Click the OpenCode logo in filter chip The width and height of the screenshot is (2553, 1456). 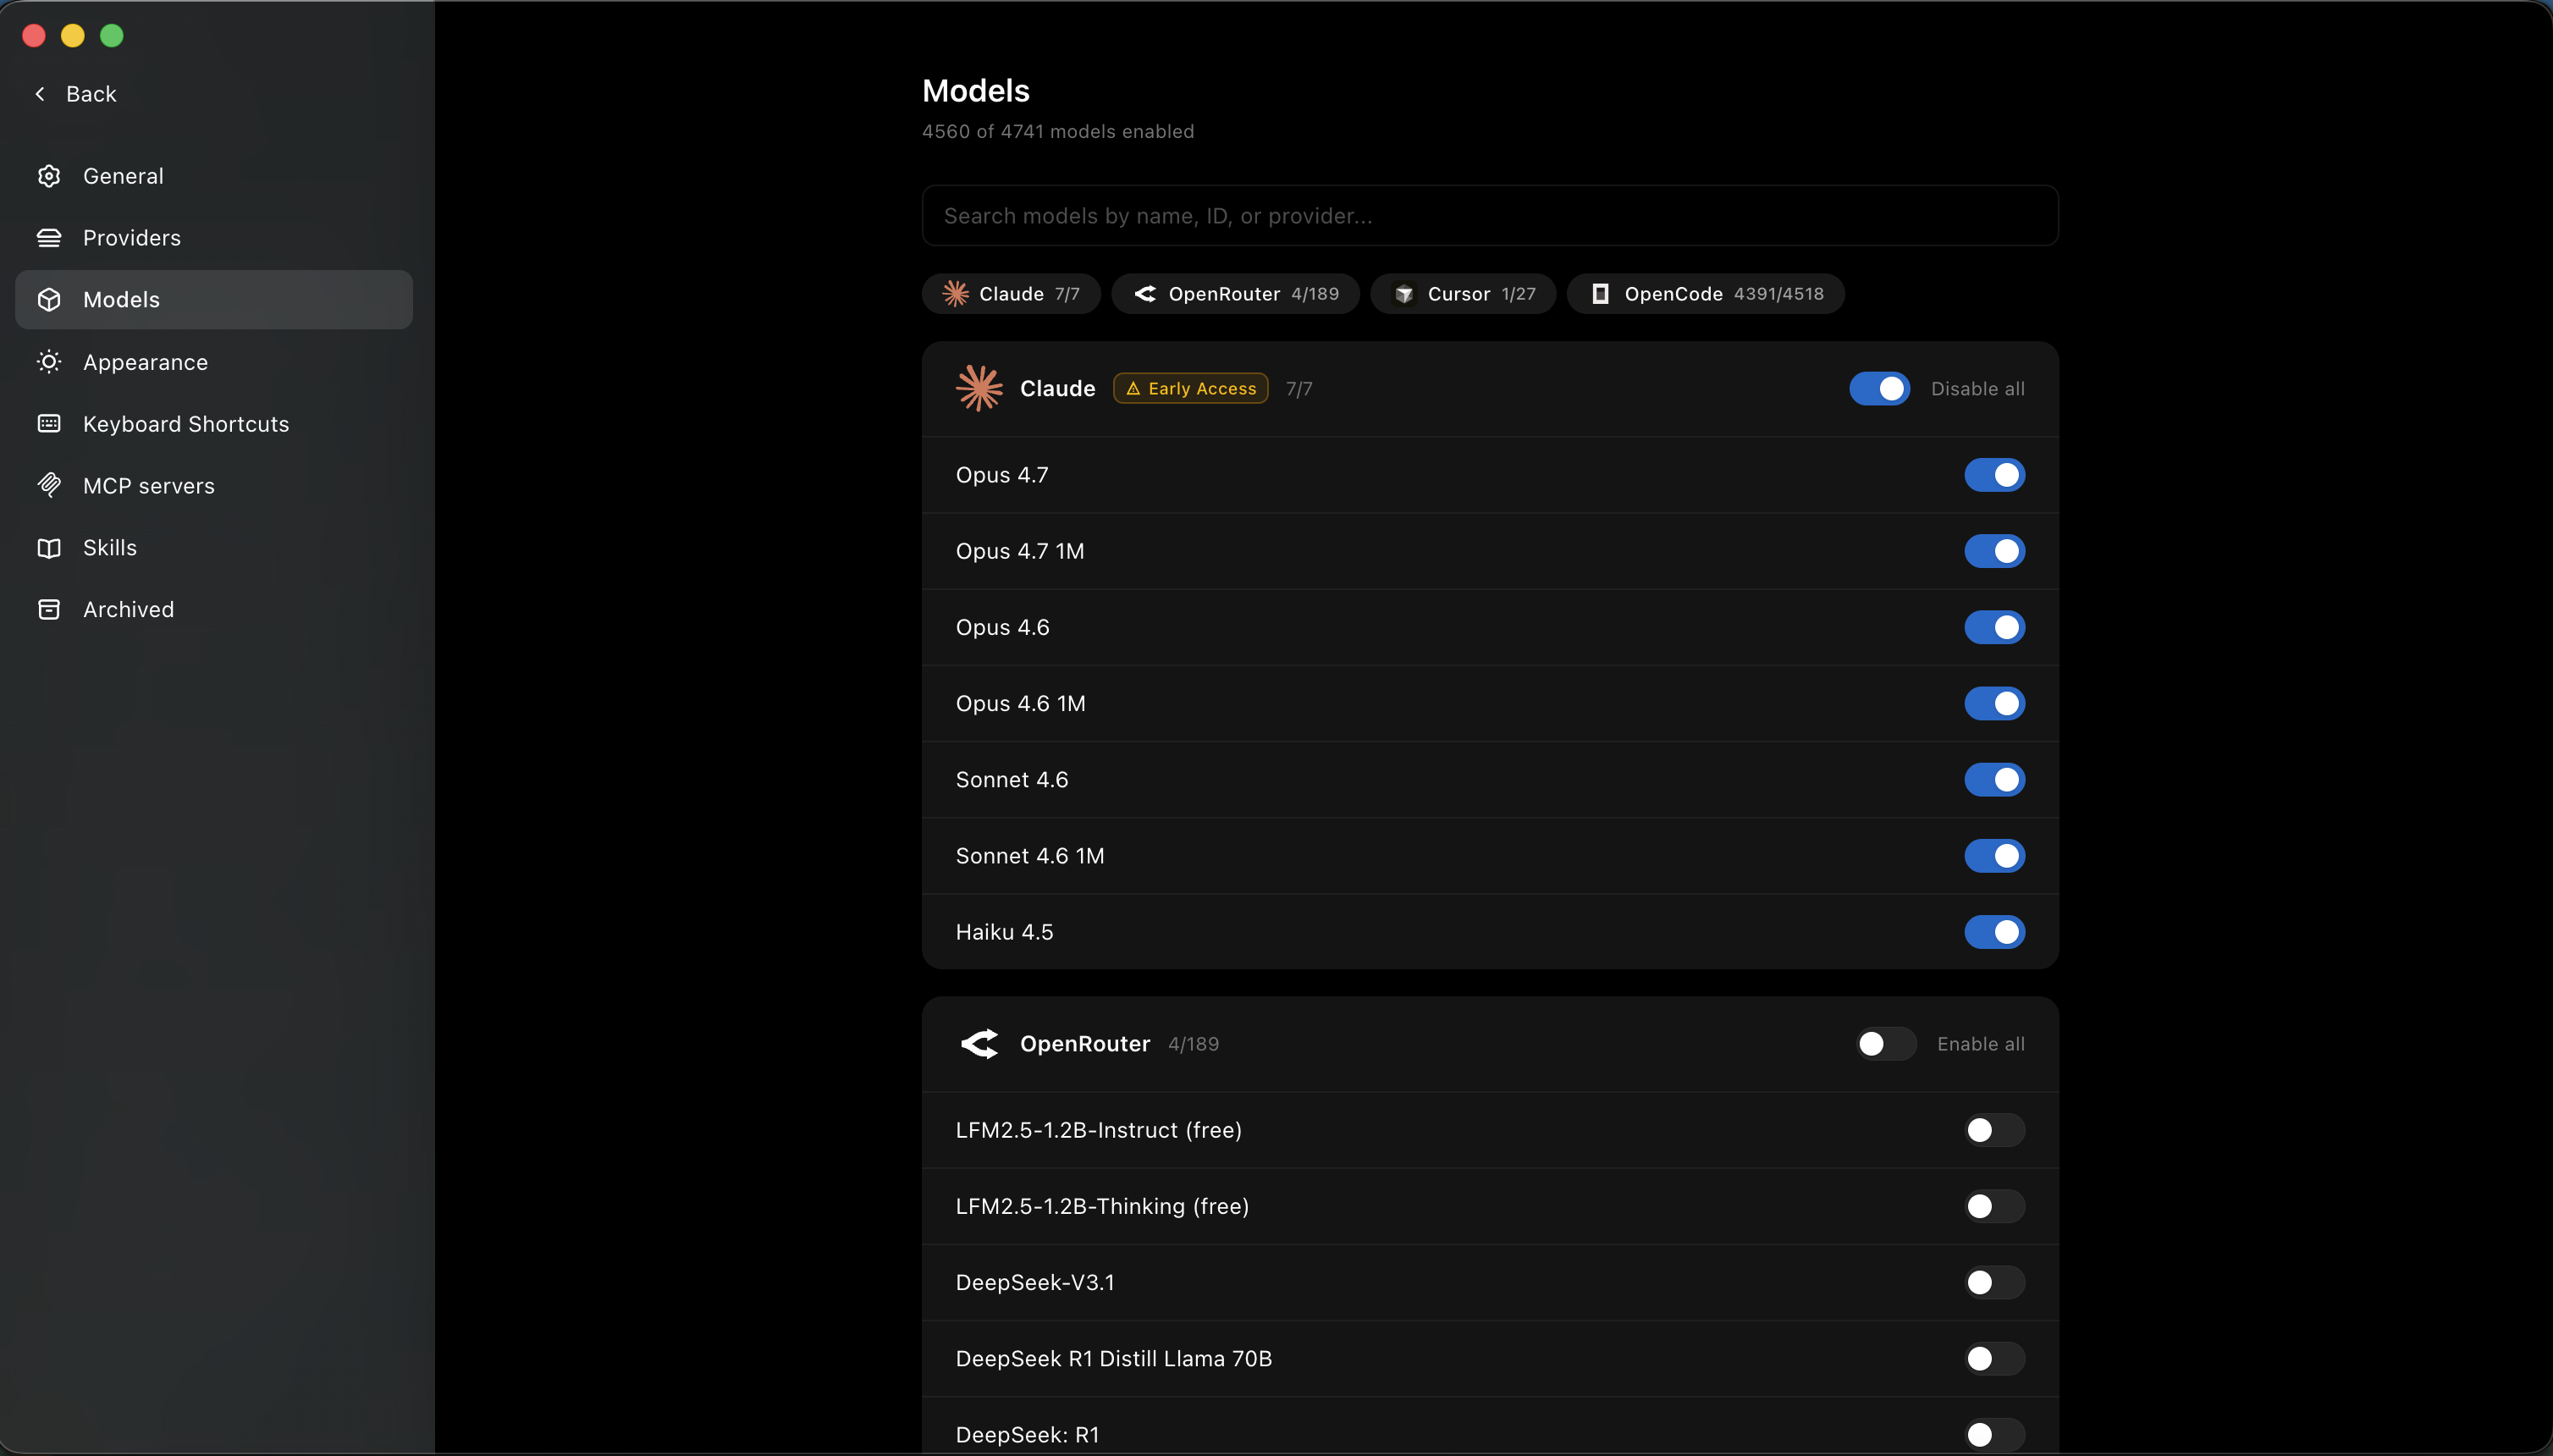(x=1600, y=294)
